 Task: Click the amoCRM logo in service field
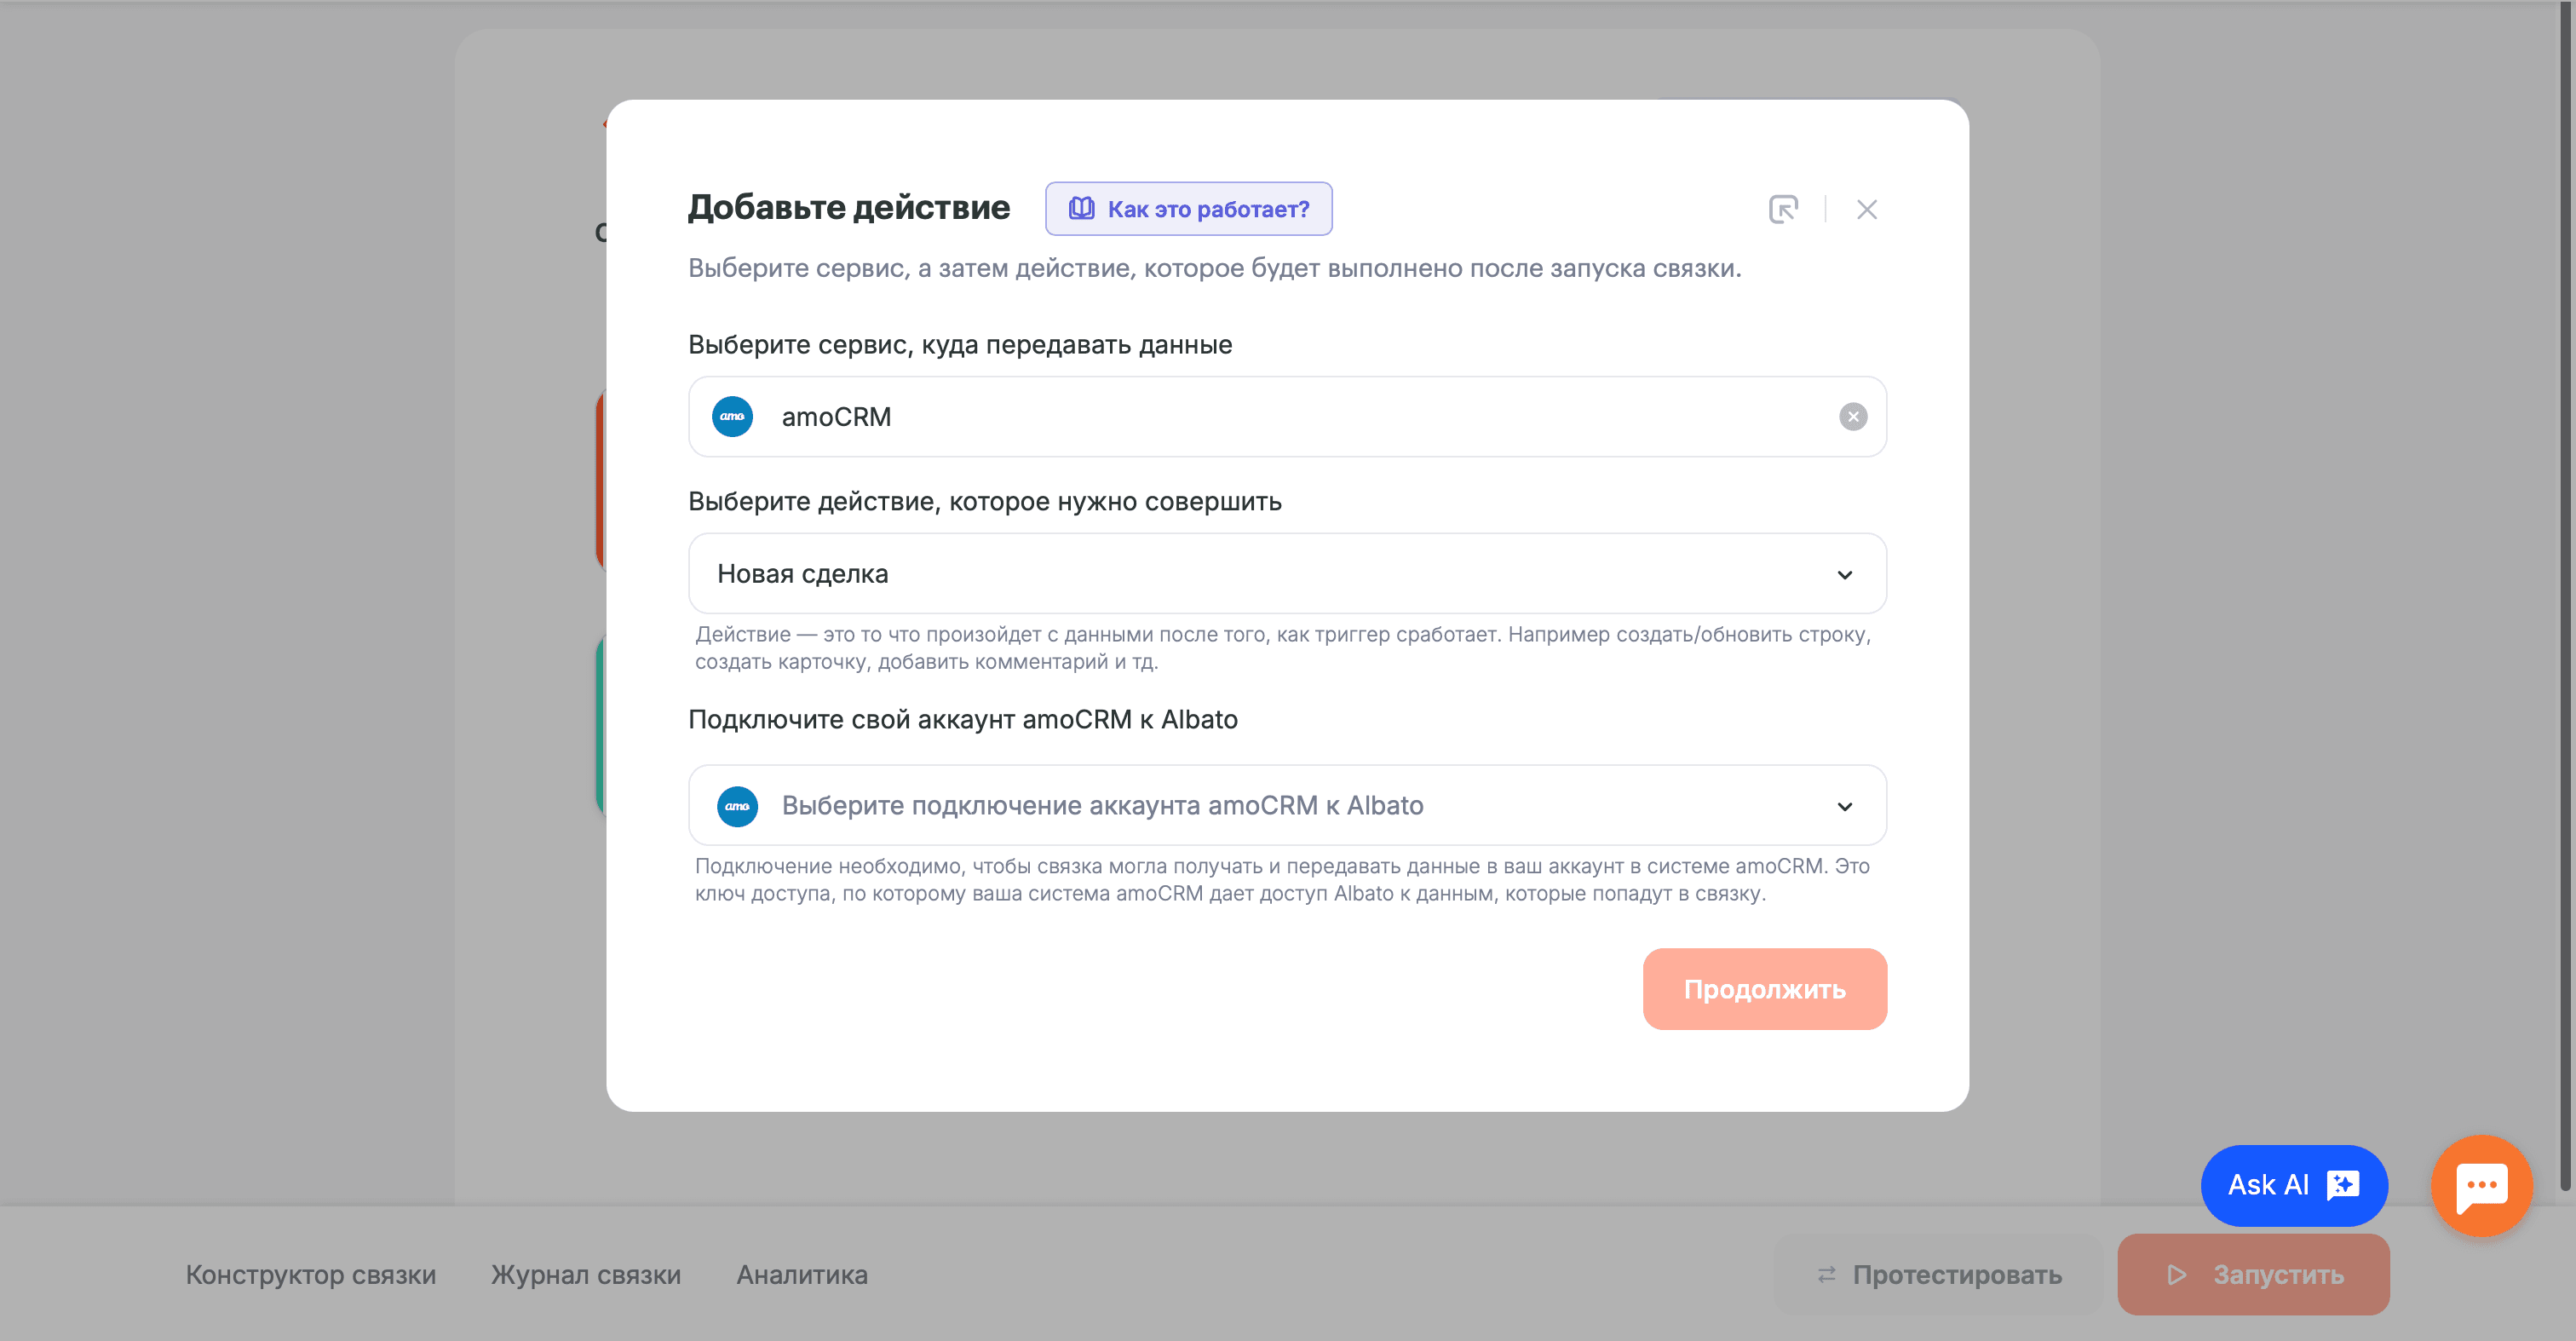pos(732,417)
